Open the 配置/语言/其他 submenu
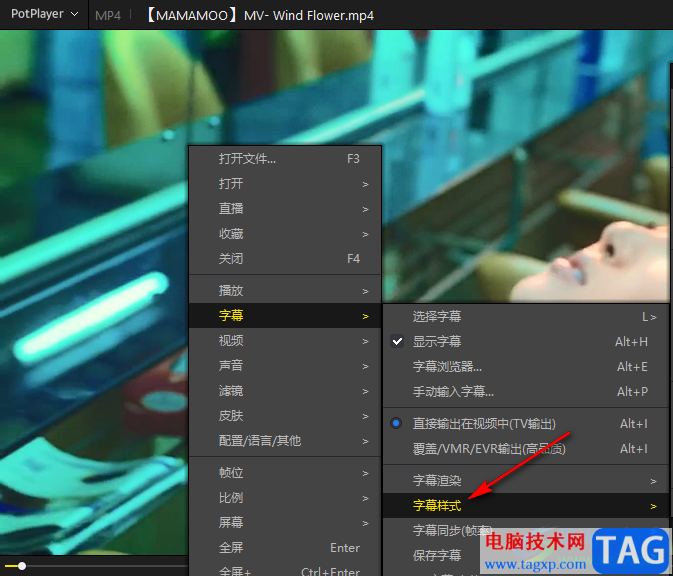This screenshot has height=576, width=673. (285, 441)
